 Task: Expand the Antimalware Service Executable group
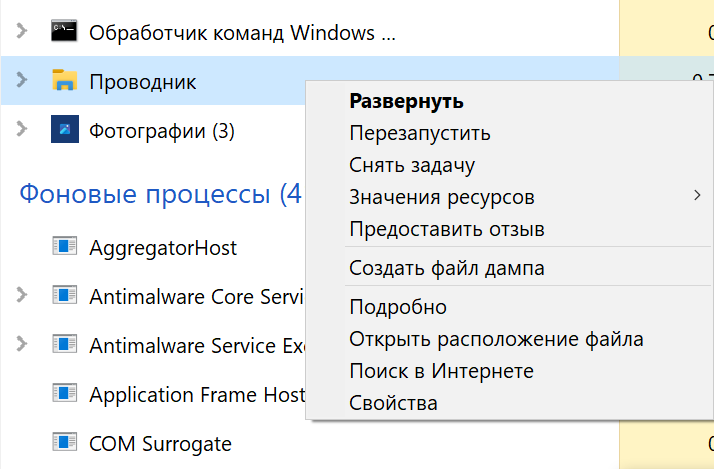[x=22, y=345]
